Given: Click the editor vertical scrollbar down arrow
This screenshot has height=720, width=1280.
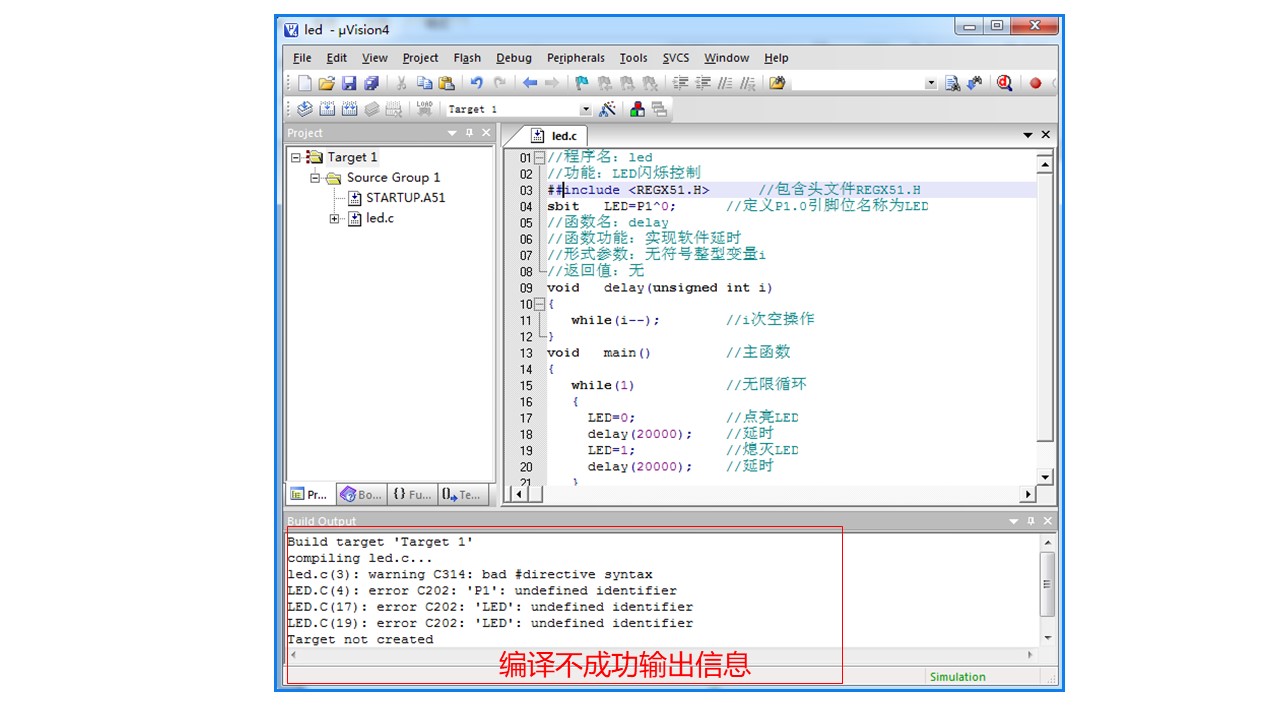Looking at the screenshot, I should pyautogui.click(x=1046, y=478).
